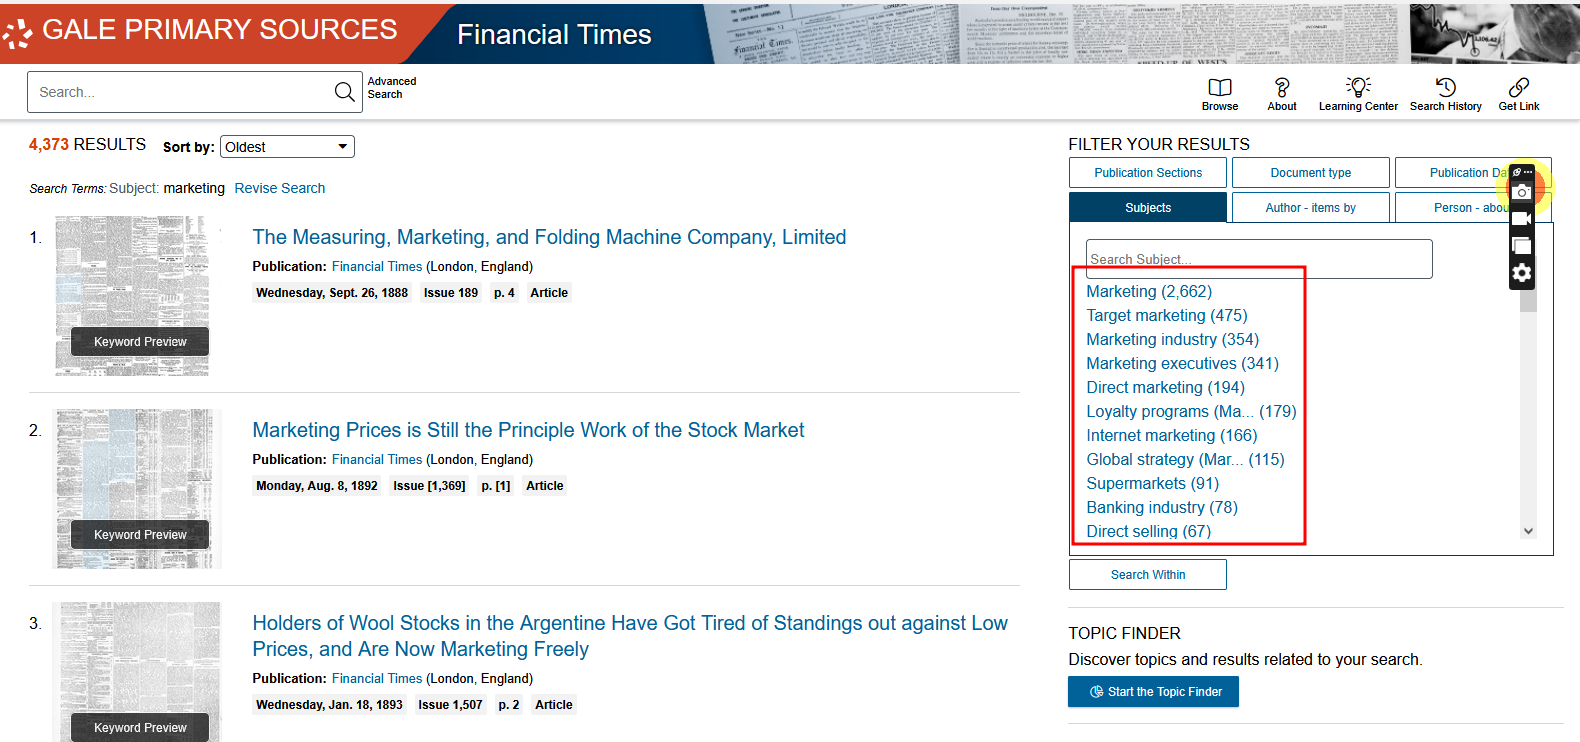Click the Search Within button
1580x742 pixels.
tap(1147, 575)
